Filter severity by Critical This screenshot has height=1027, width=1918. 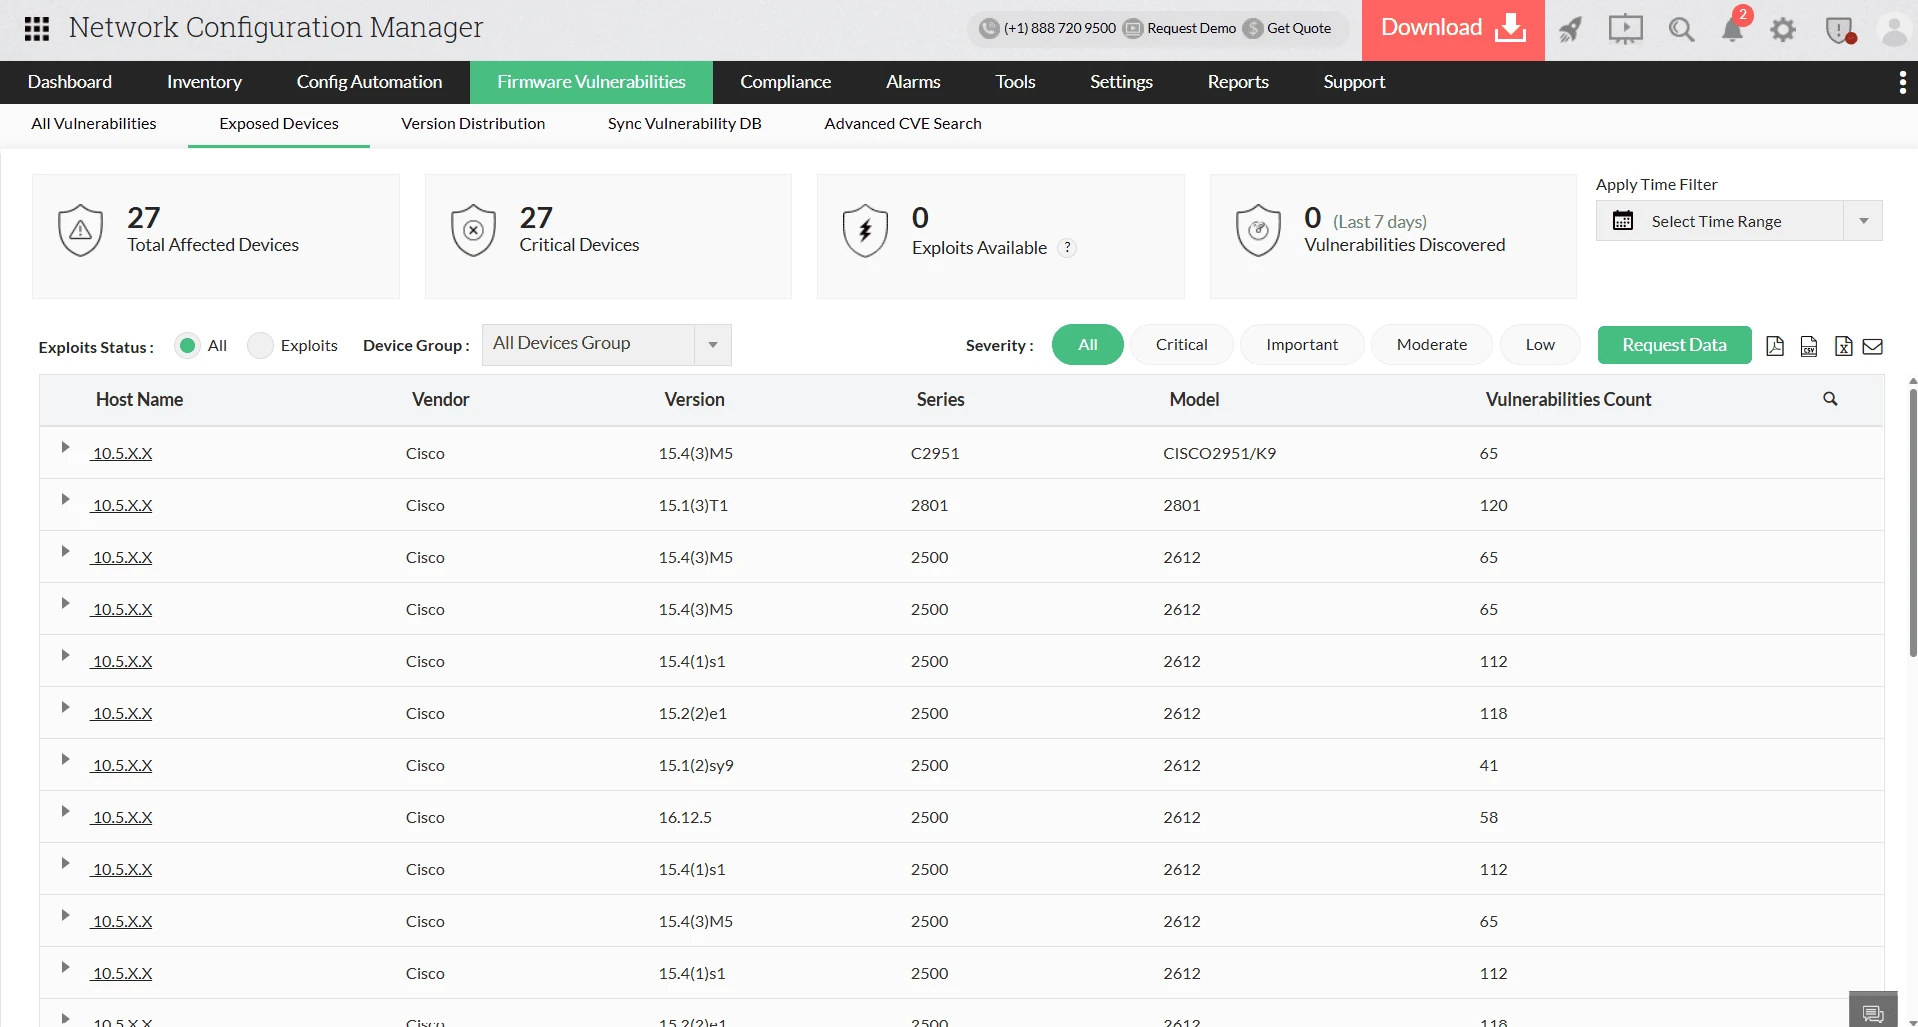[x=1181, y=345]
